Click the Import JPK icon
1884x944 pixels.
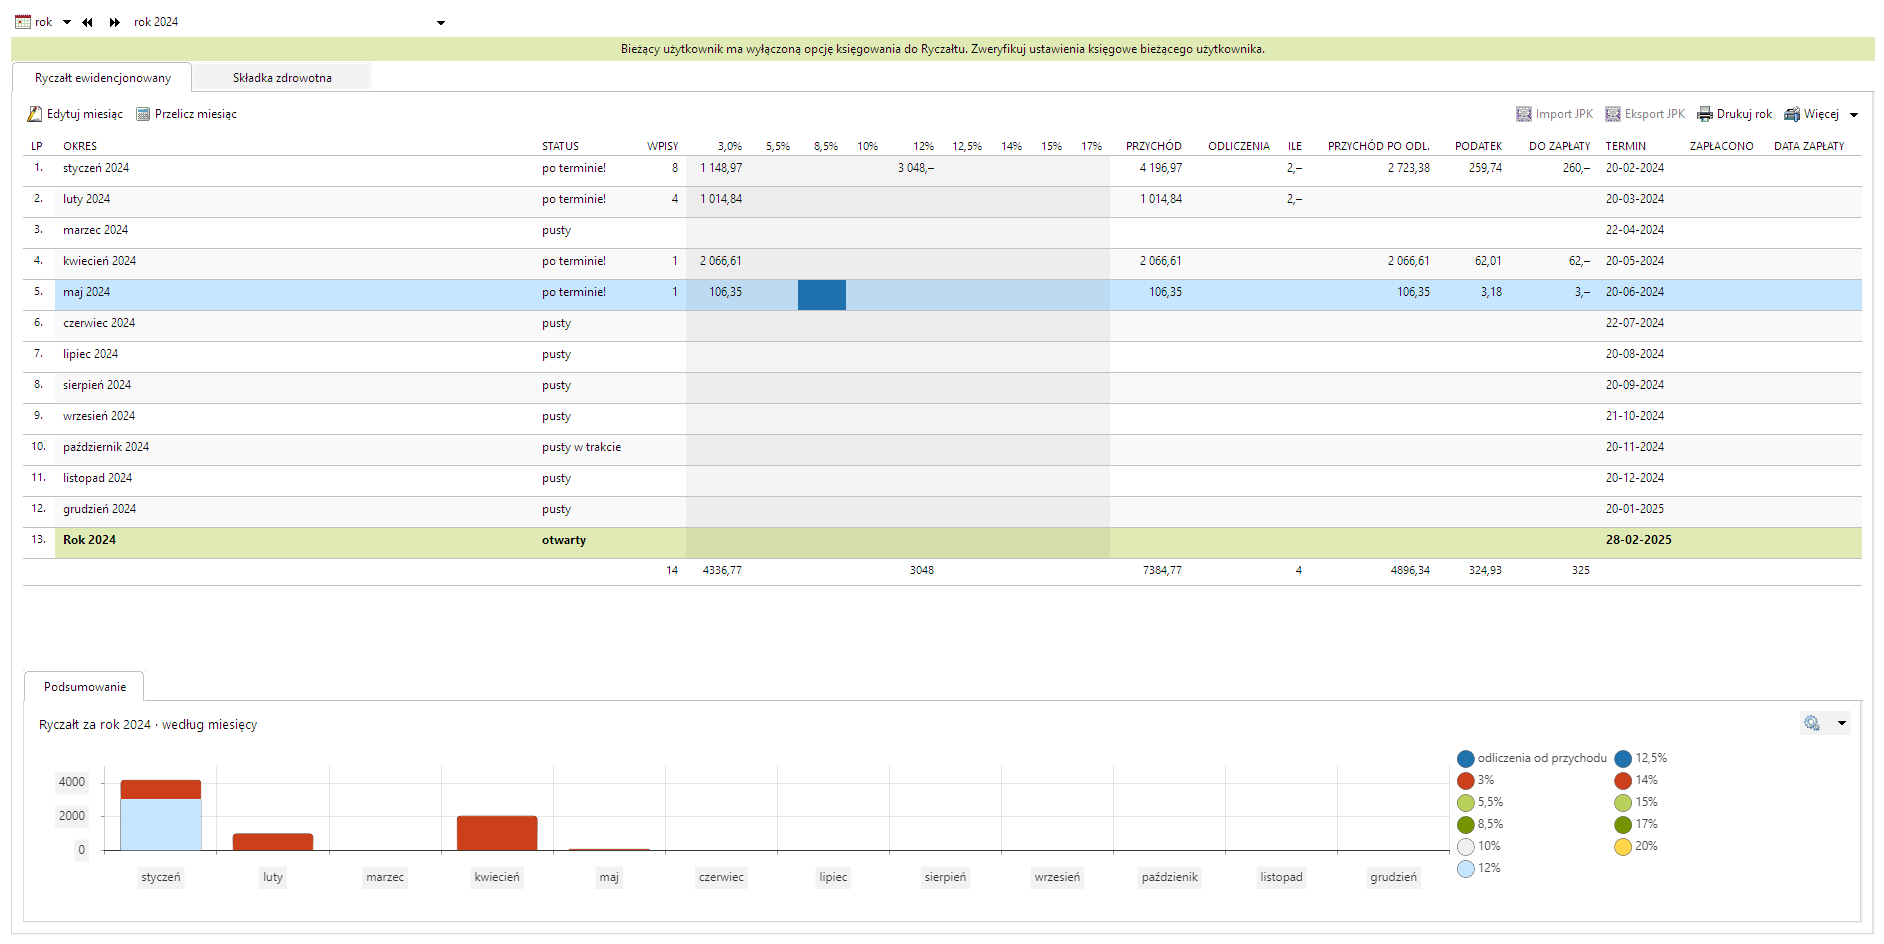click(x=1524, y=114)
